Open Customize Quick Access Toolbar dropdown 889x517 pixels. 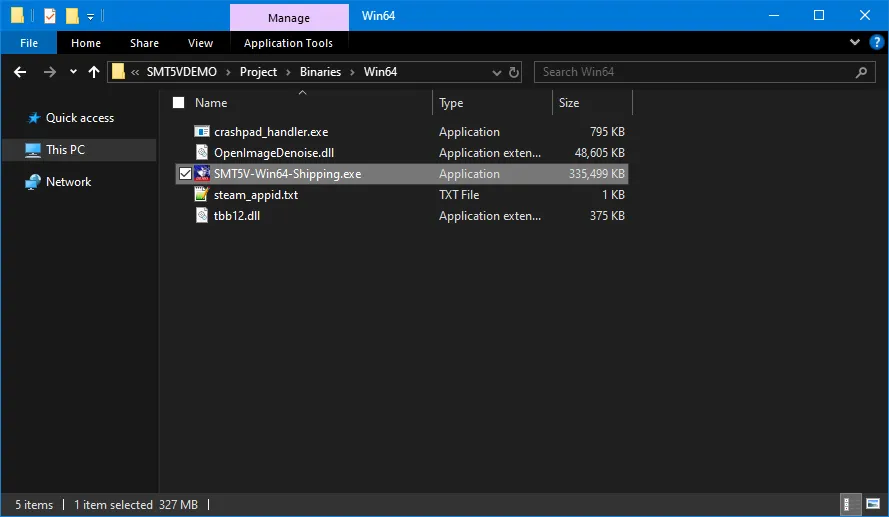tap(90, 17)
